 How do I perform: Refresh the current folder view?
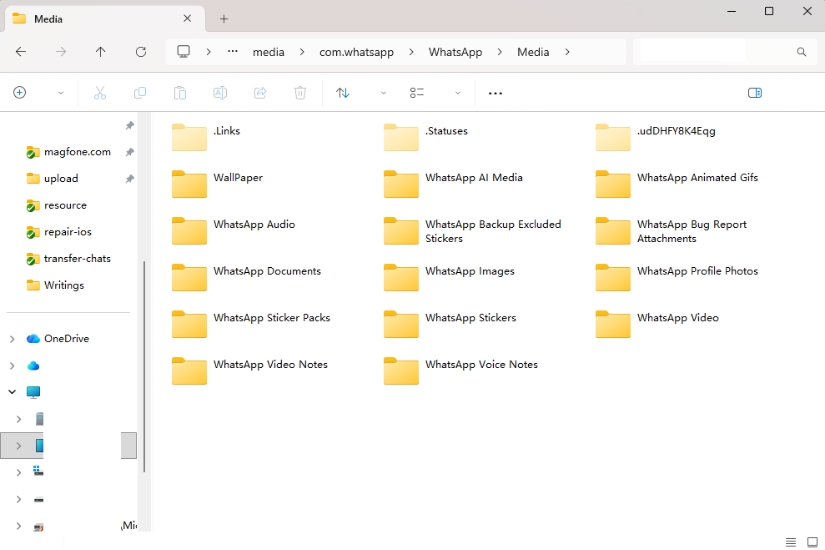pos(141,52)
